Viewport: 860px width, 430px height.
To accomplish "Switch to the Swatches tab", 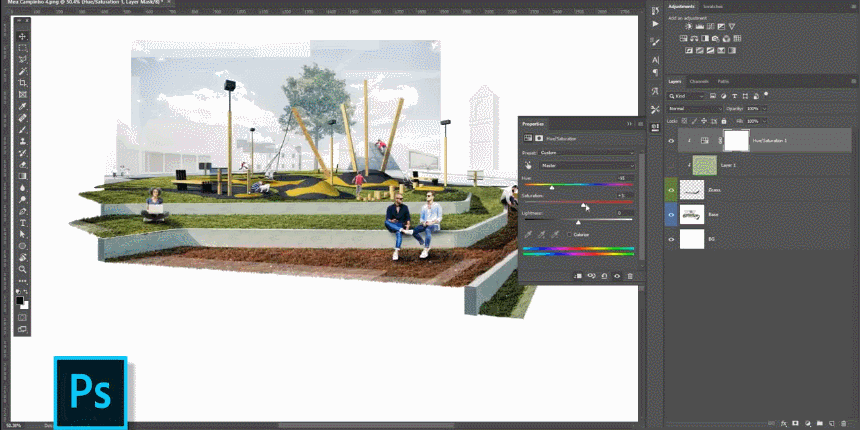I will [x=712, y=7].
